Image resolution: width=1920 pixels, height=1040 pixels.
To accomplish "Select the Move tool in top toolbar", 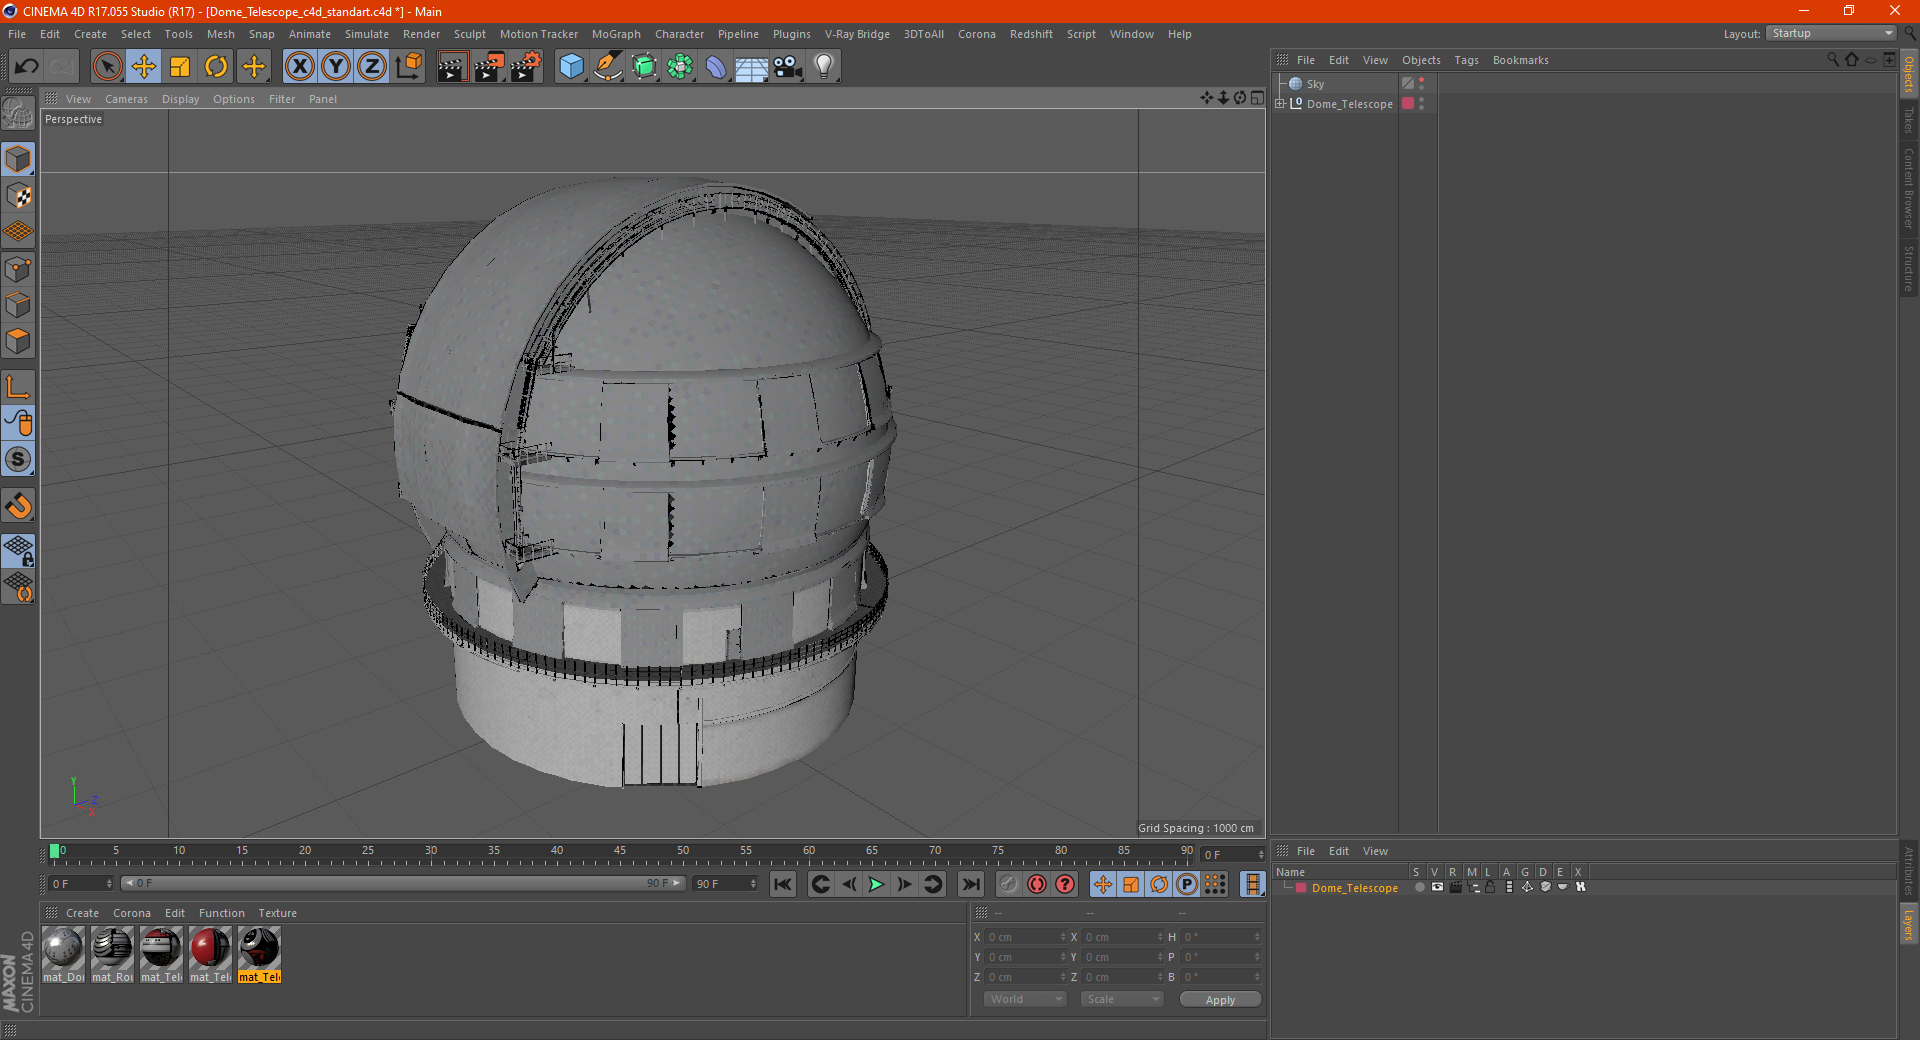I will coord(144,67).
